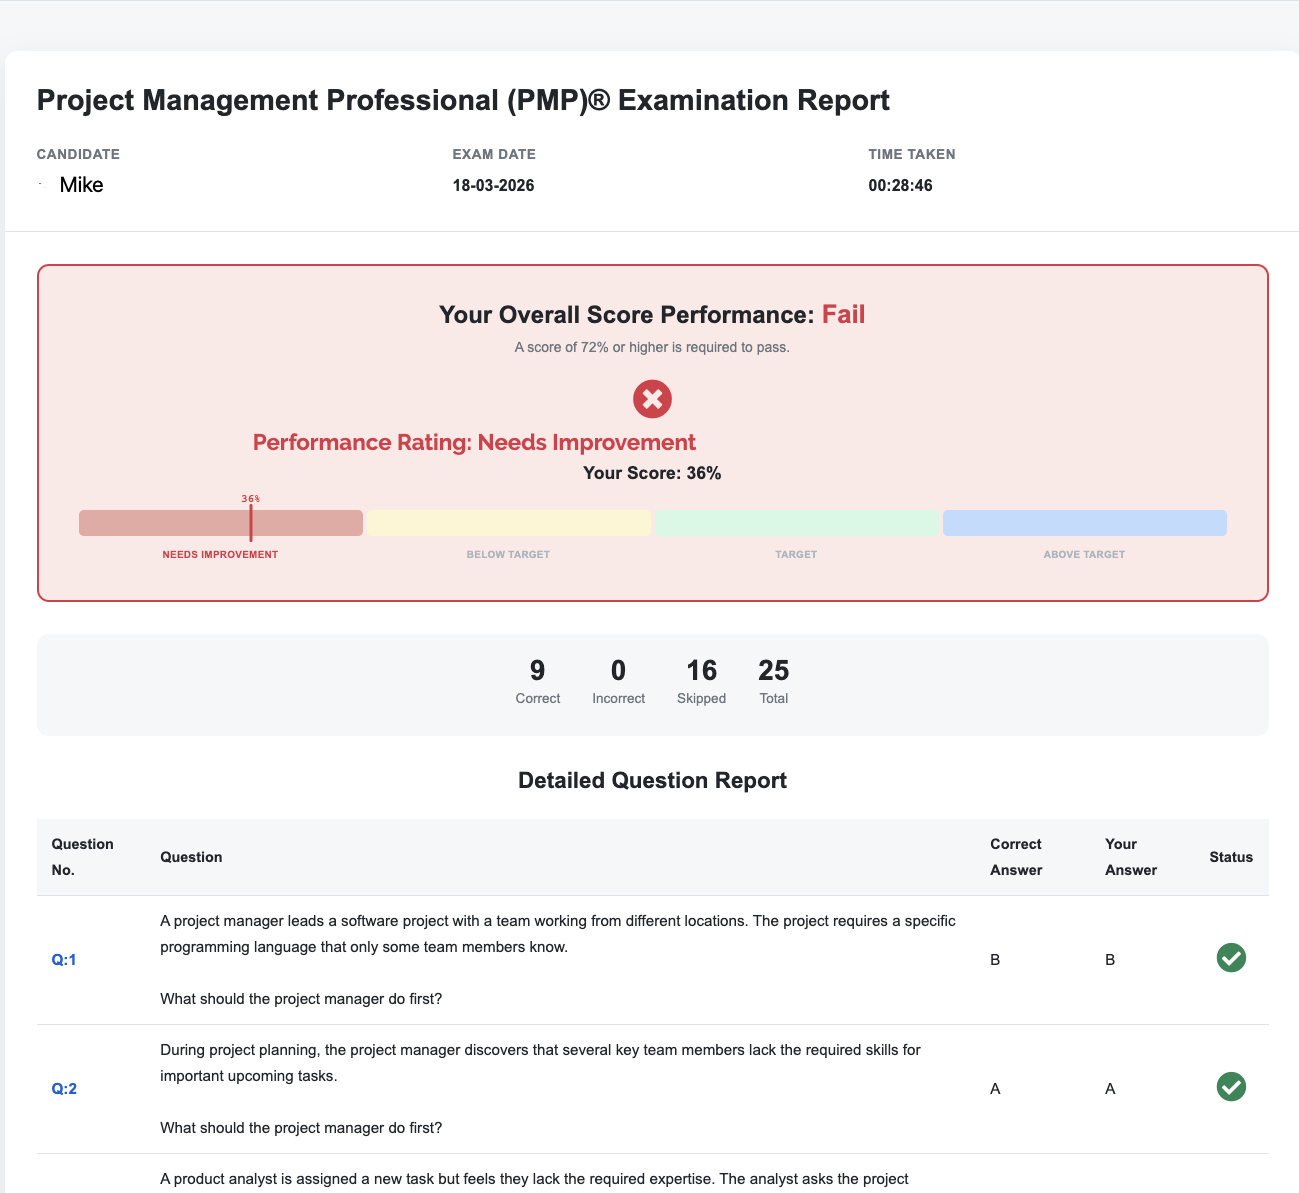
Task: Click the Target green segment
Action: pyautogui.click(x=796, y=523)
